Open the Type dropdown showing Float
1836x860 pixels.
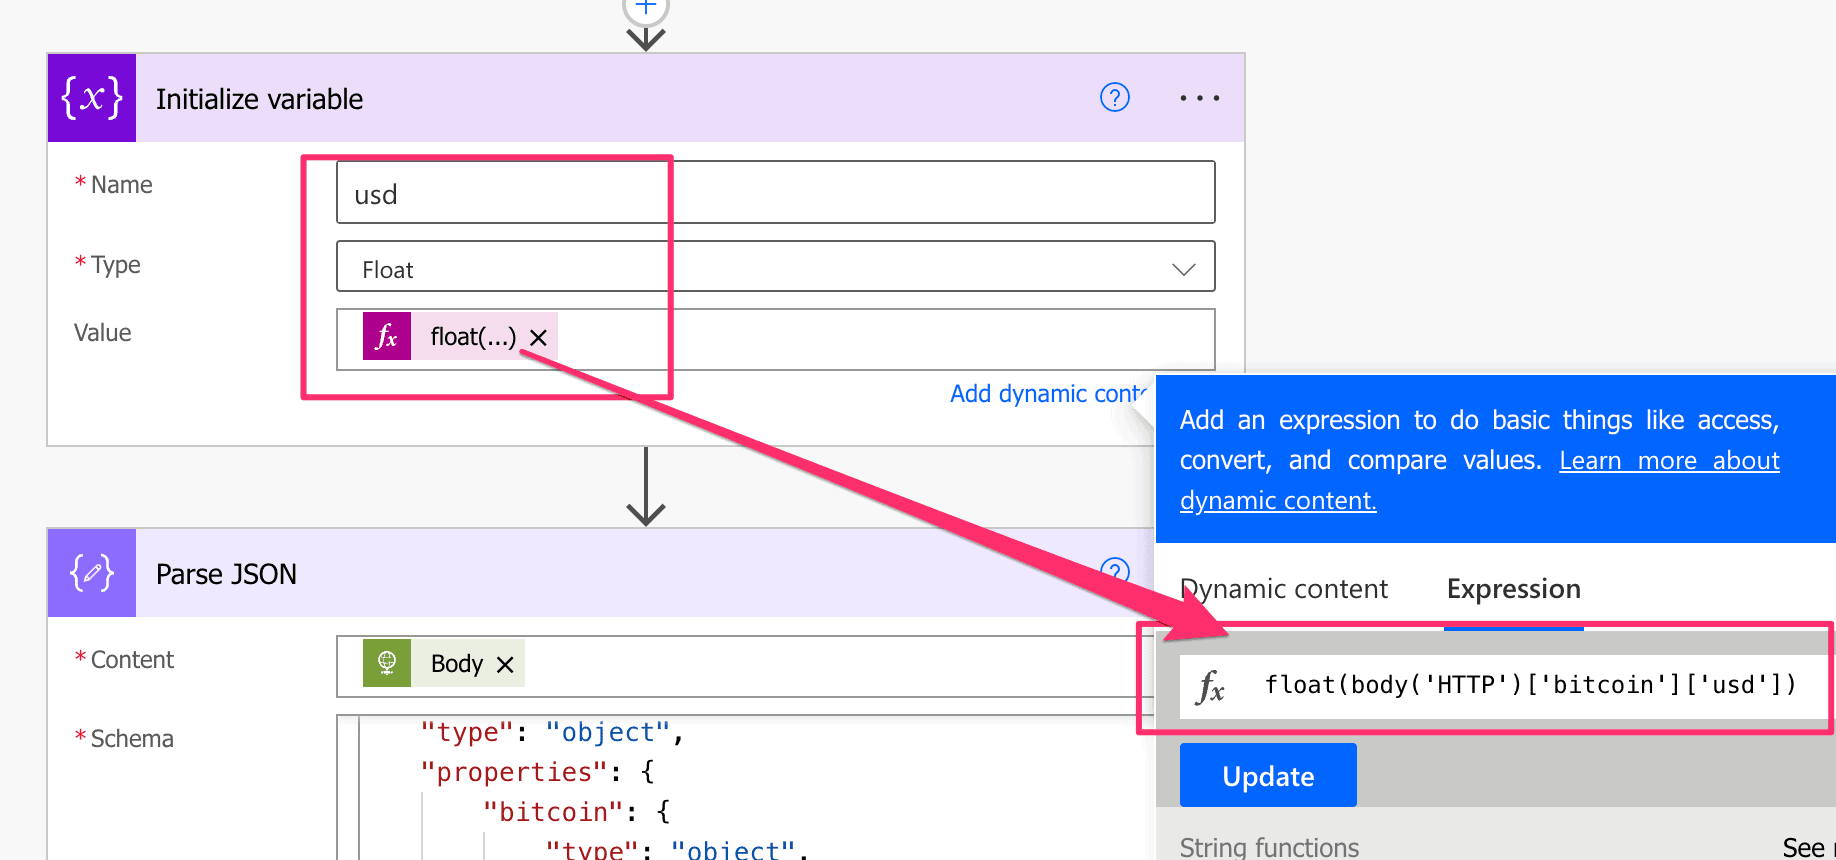click(776, 267)
